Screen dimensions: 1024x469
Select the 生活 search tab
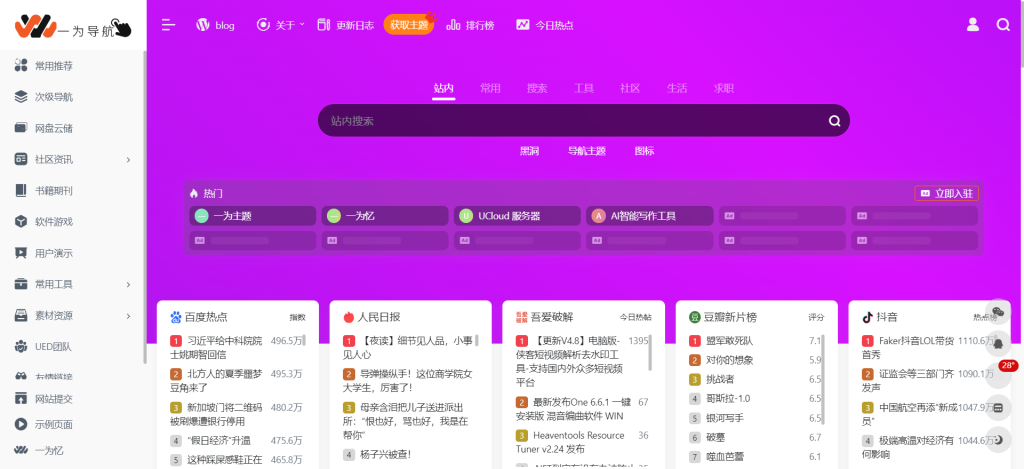(677, 88)
